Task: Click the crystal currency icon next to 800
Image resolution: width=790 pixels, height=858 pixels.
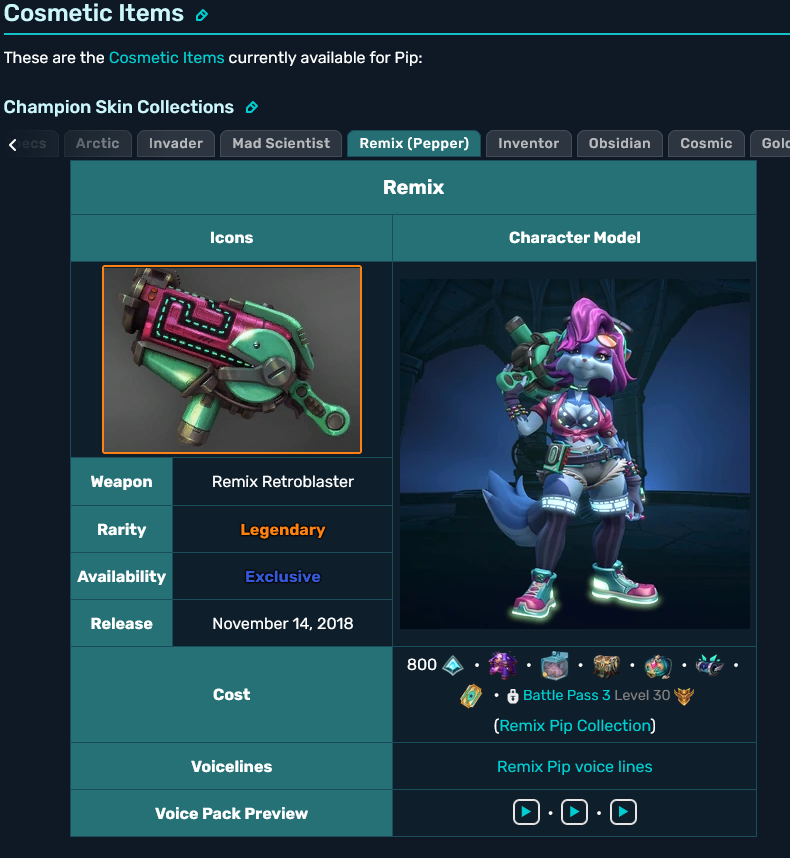Action: [x=453, y=665]
